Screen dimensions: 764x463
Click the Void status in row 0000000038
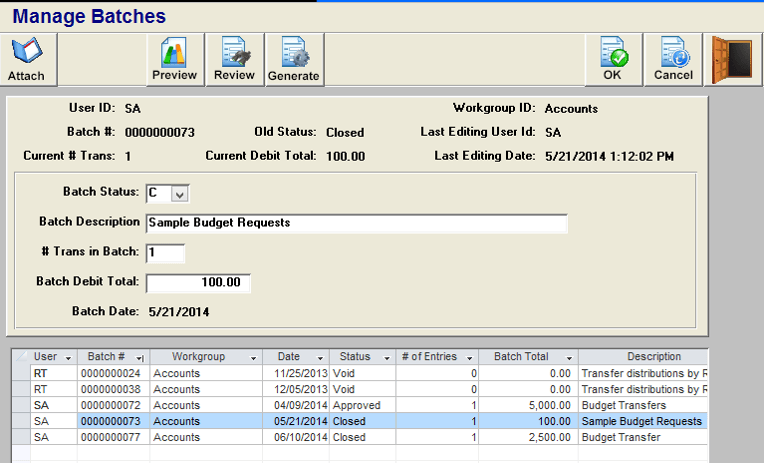[363, 389]
